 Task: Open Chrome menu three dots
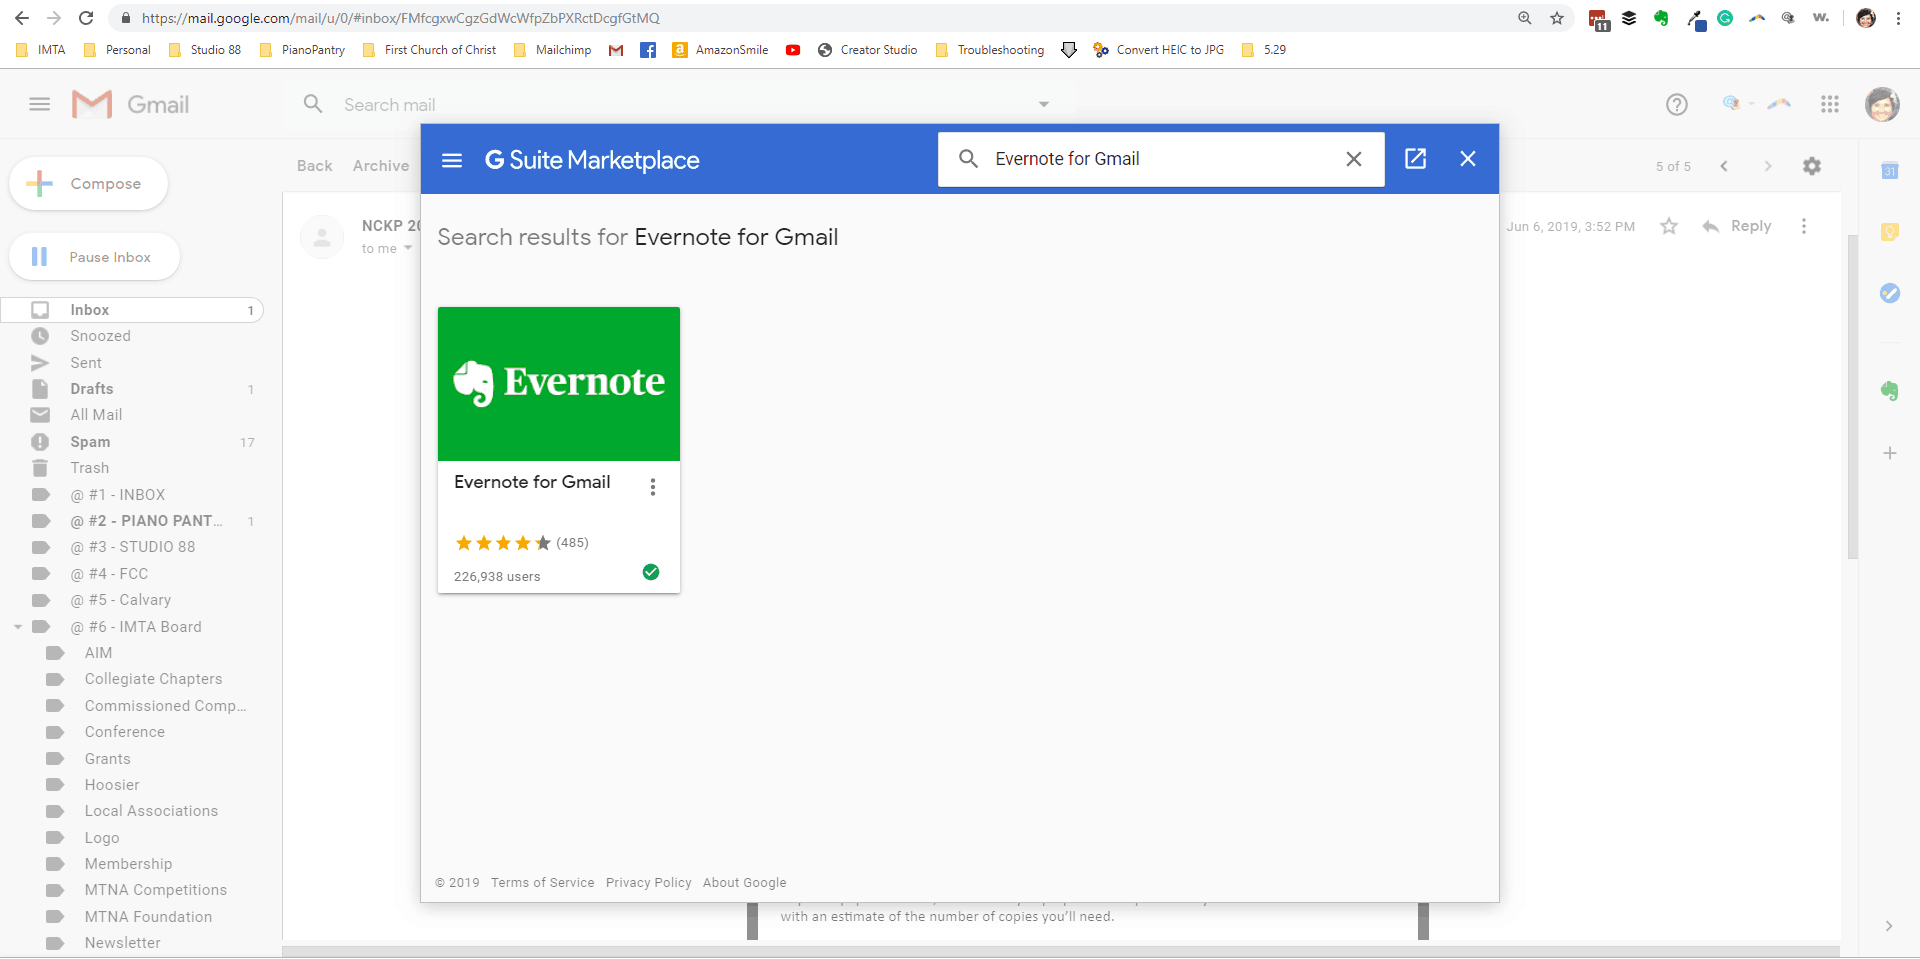1898,18
